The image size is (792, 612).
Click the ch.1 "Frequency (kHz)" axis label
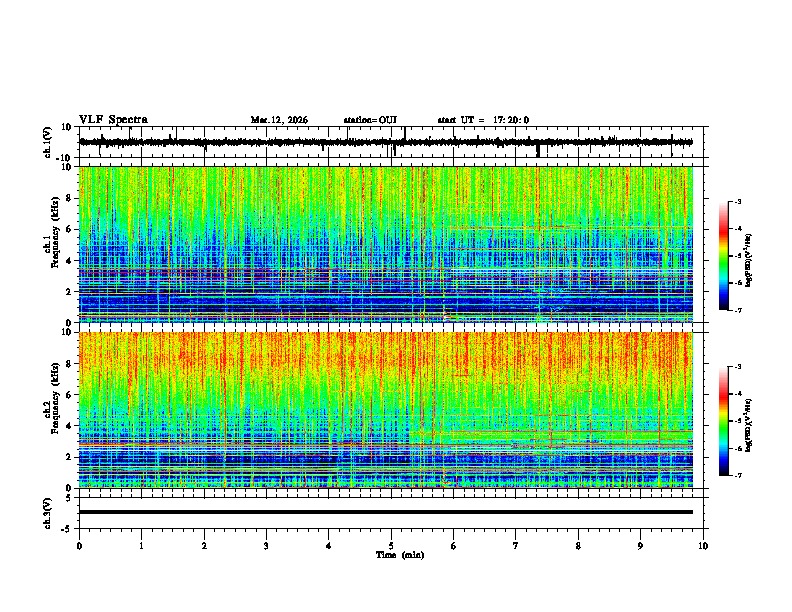tap(55, 232)
